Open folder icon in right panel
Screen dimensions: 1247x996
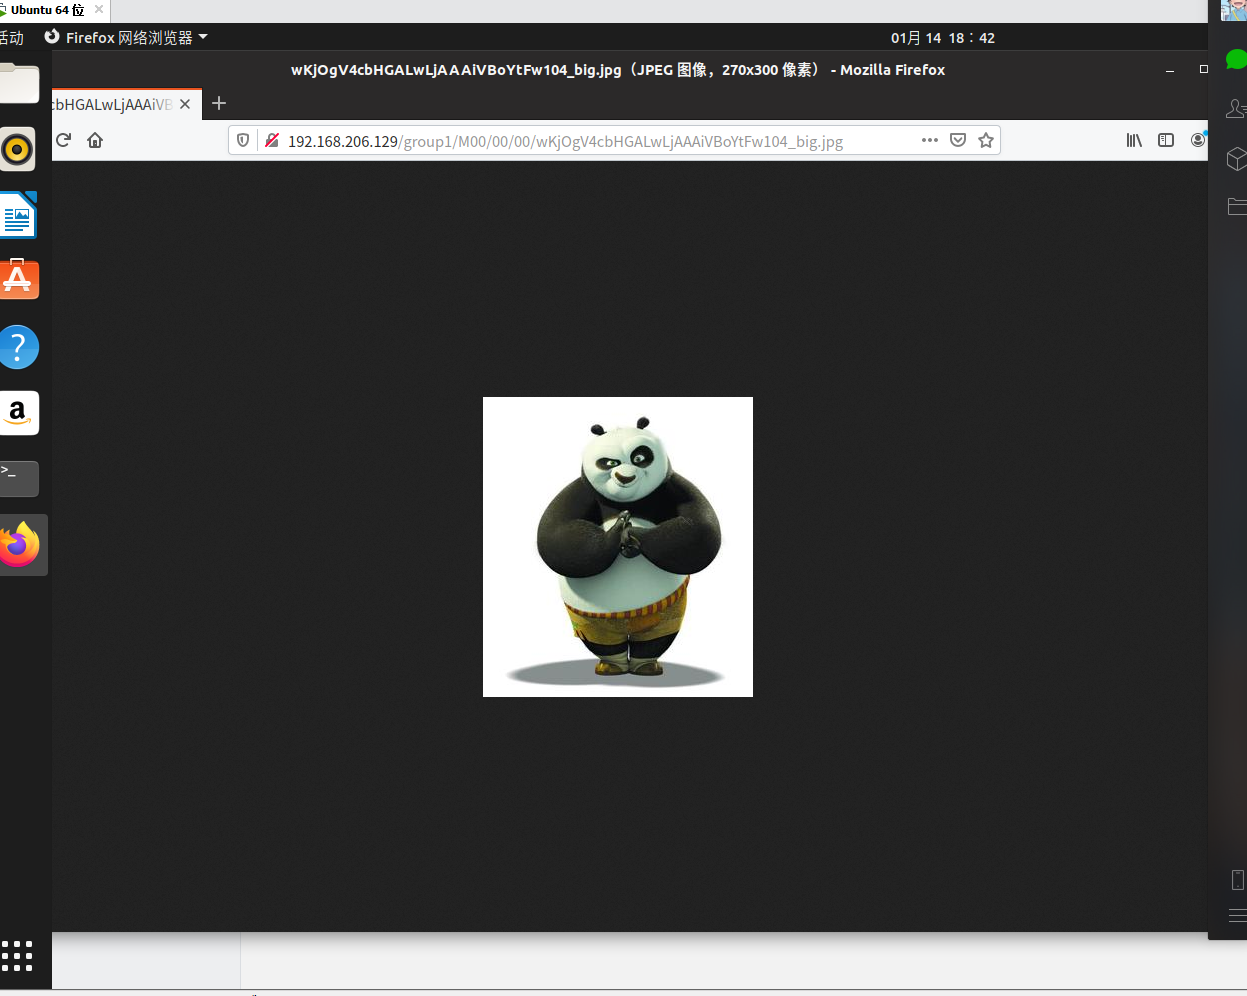coord(1237,206)
